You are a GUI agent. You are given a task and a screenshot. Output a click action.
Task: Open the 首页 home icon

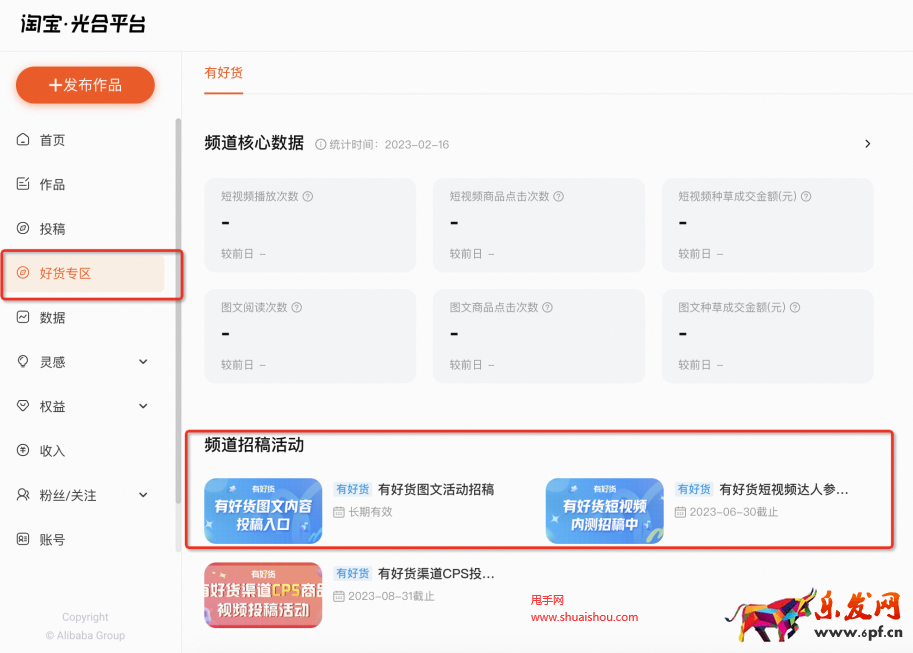click(23, 140)
